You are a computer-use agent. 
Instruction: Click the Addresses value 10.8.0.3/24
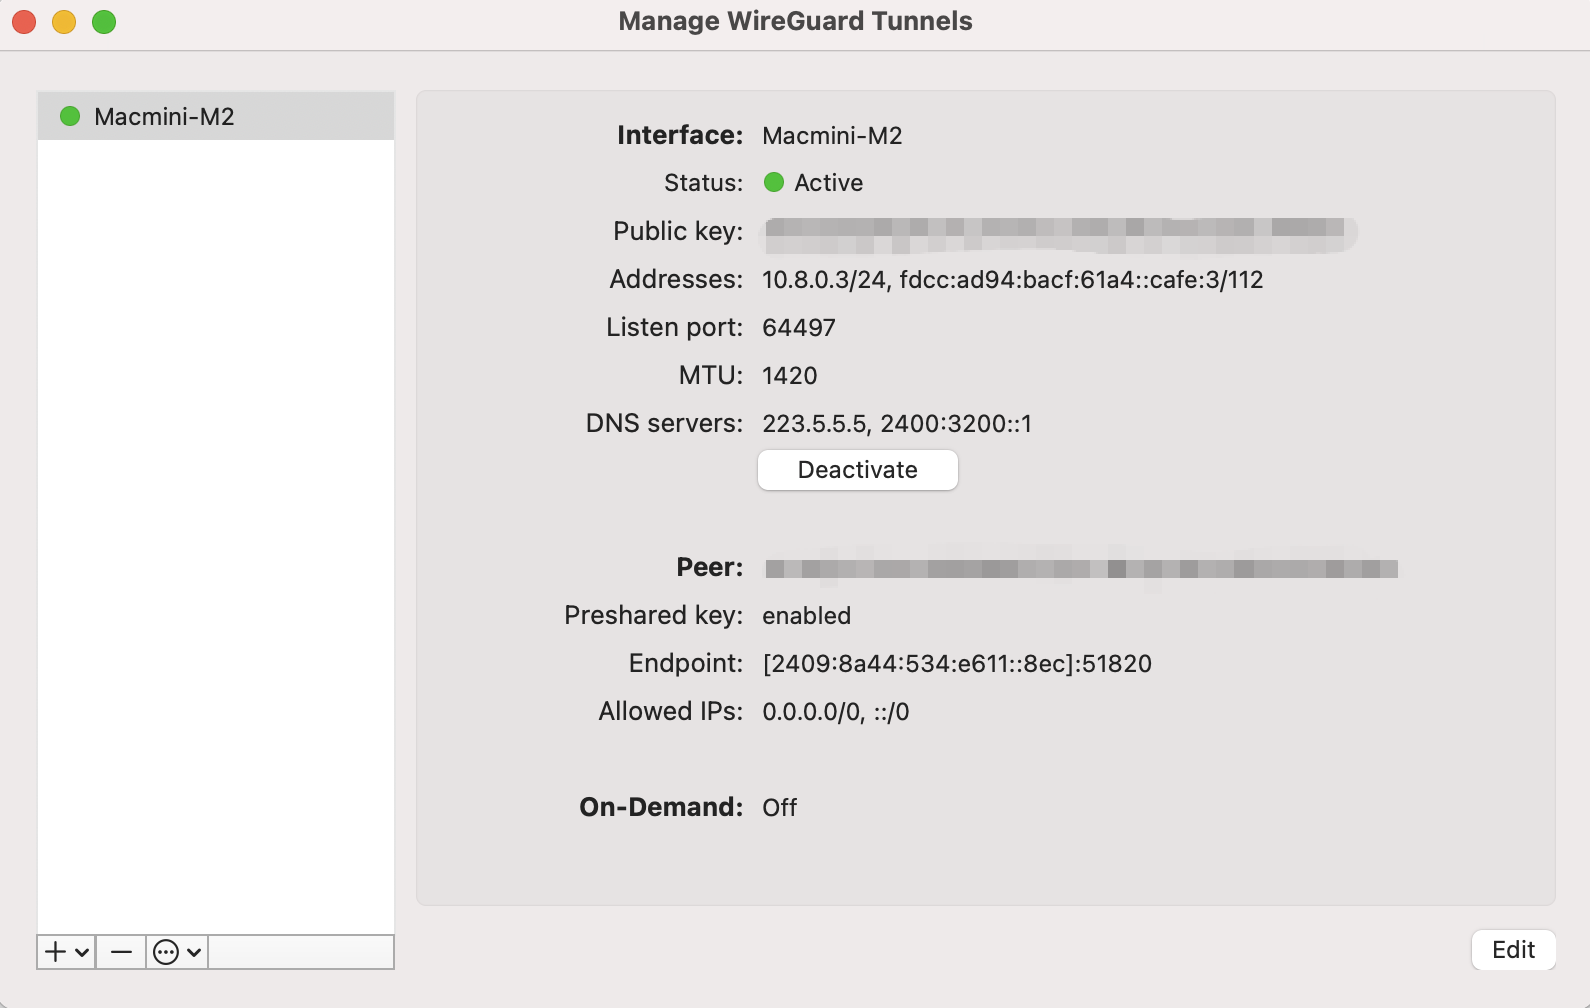click(824, 280)
